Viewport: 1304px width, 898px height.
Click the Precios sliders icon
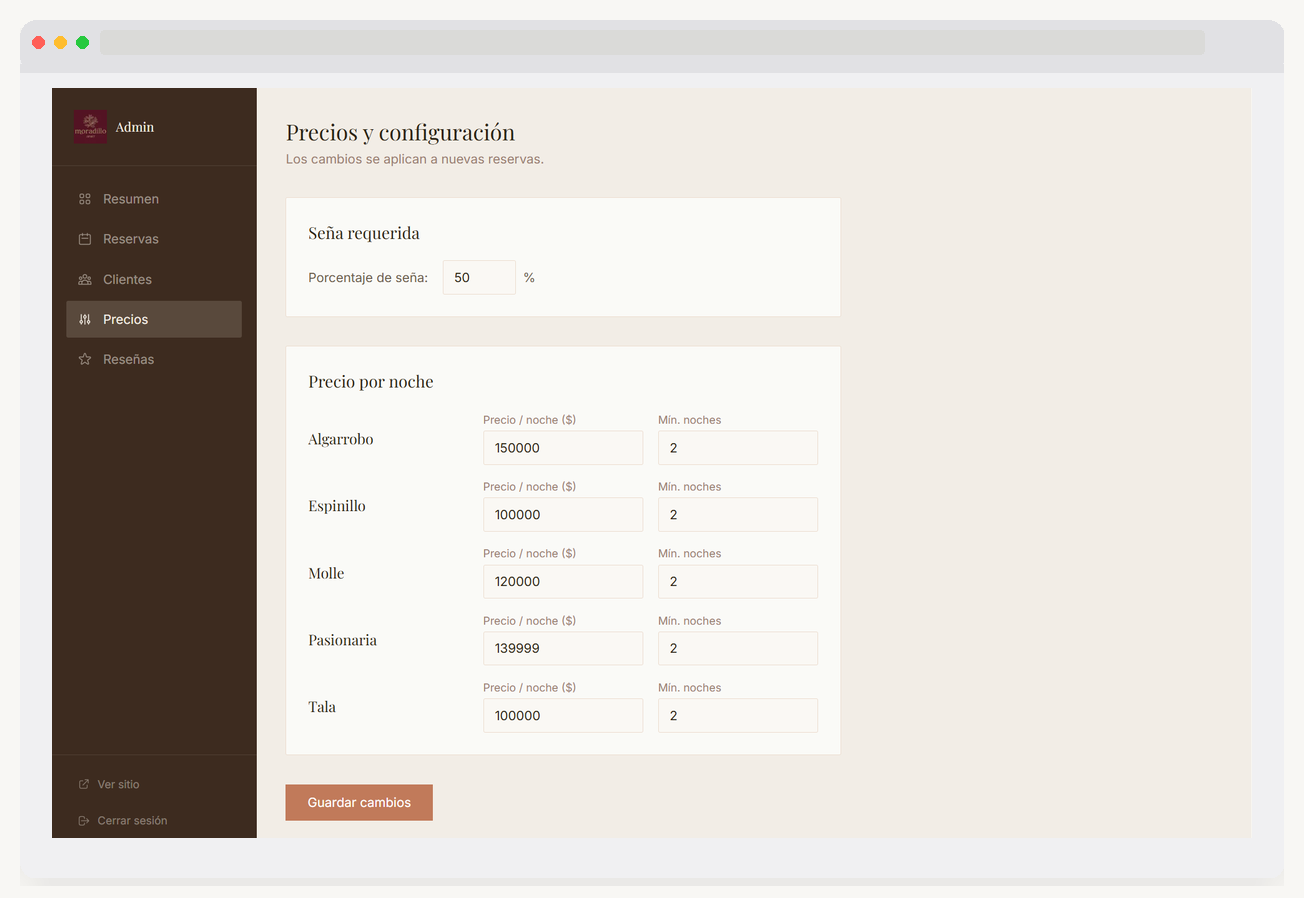click(x=85, y=319)
